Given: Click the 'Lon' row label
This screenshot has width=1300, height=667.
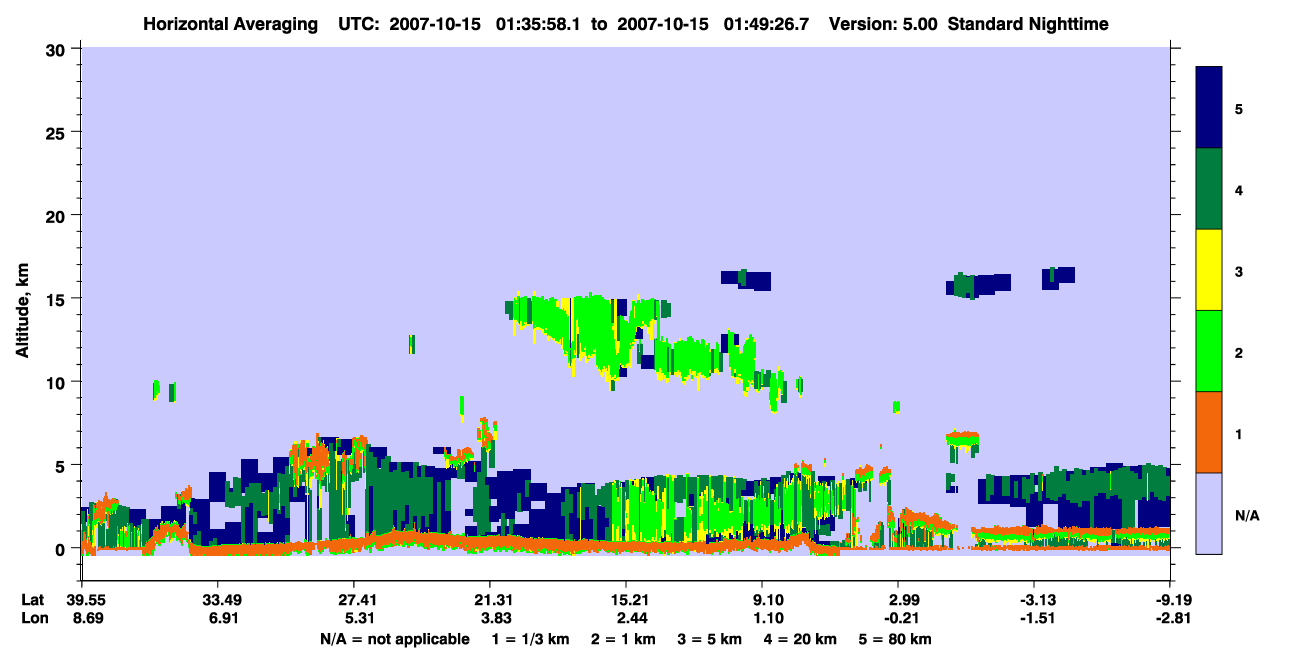Looking at the screenshot, I should [33, 619].
